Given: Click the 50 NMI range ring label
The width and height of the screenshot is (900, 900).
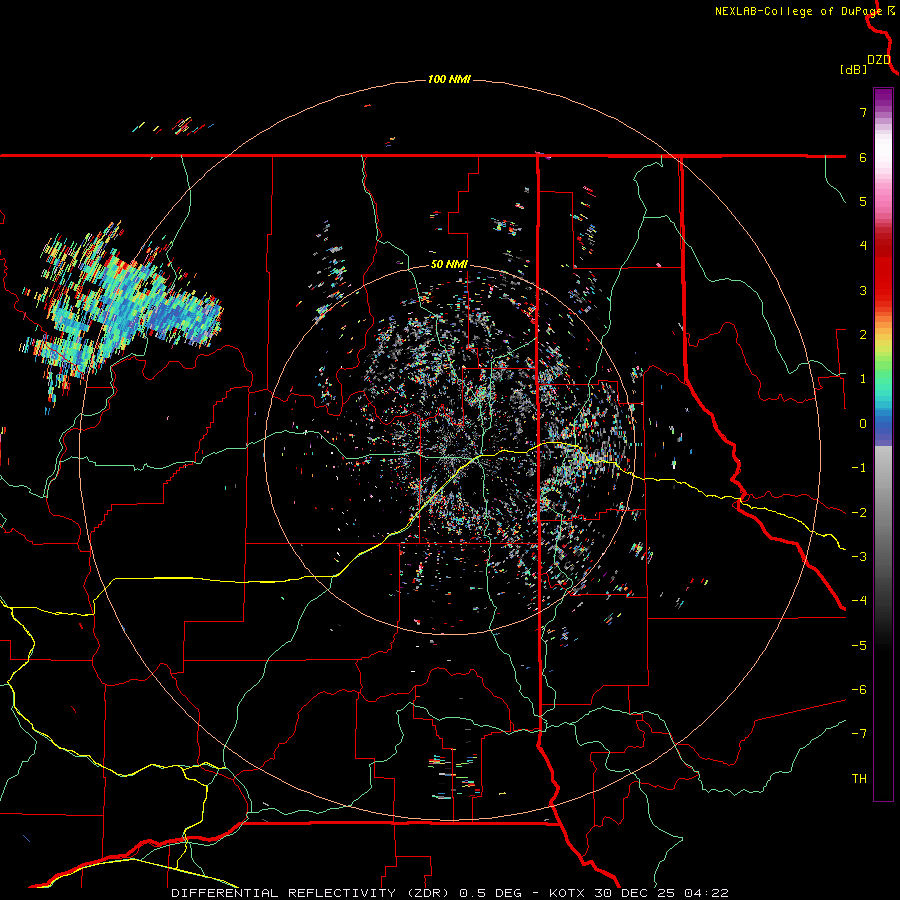Looking at the screenshot, I should (449, 265).
